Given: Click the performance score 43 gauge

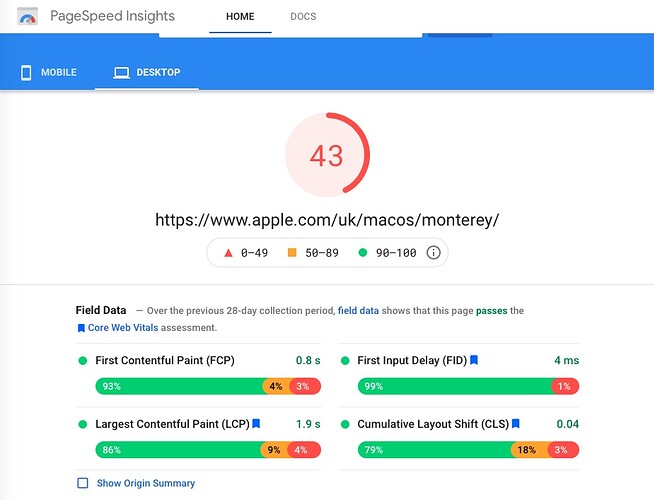Looking at the screenshot, I should (327, 155).
